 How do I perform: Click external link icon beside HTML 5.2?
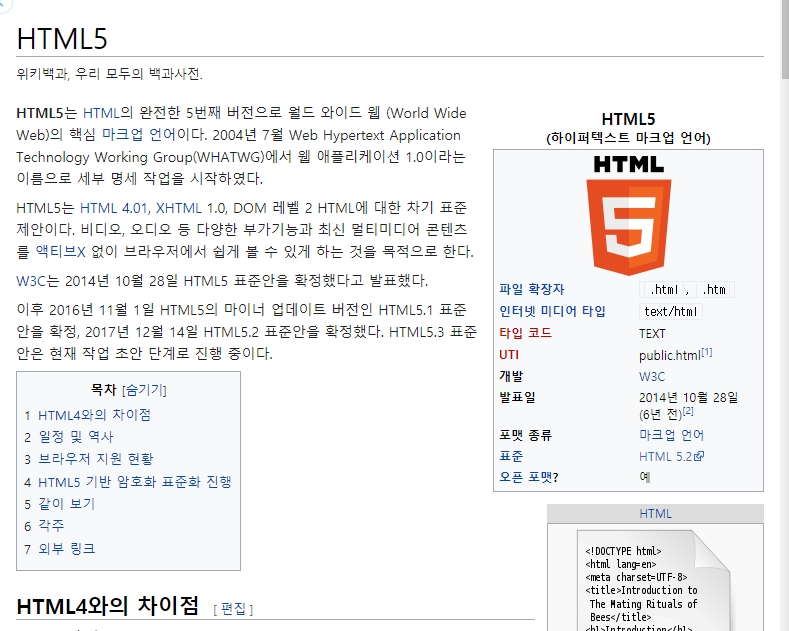click(x=699, y=456)
